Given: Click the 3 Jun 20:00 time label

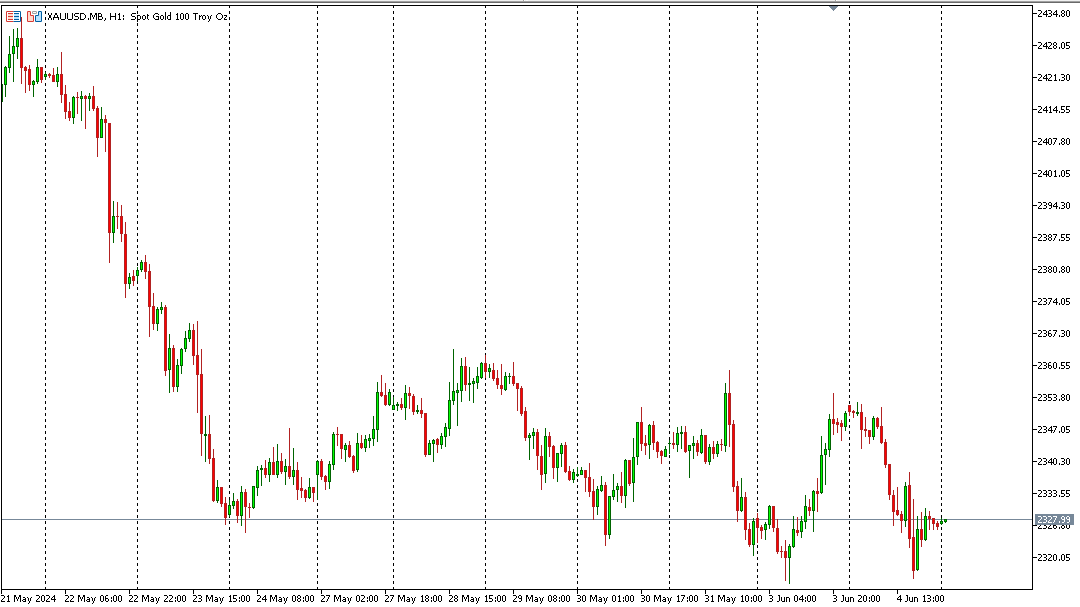Looking at the screenshot, I should [856, 598].
